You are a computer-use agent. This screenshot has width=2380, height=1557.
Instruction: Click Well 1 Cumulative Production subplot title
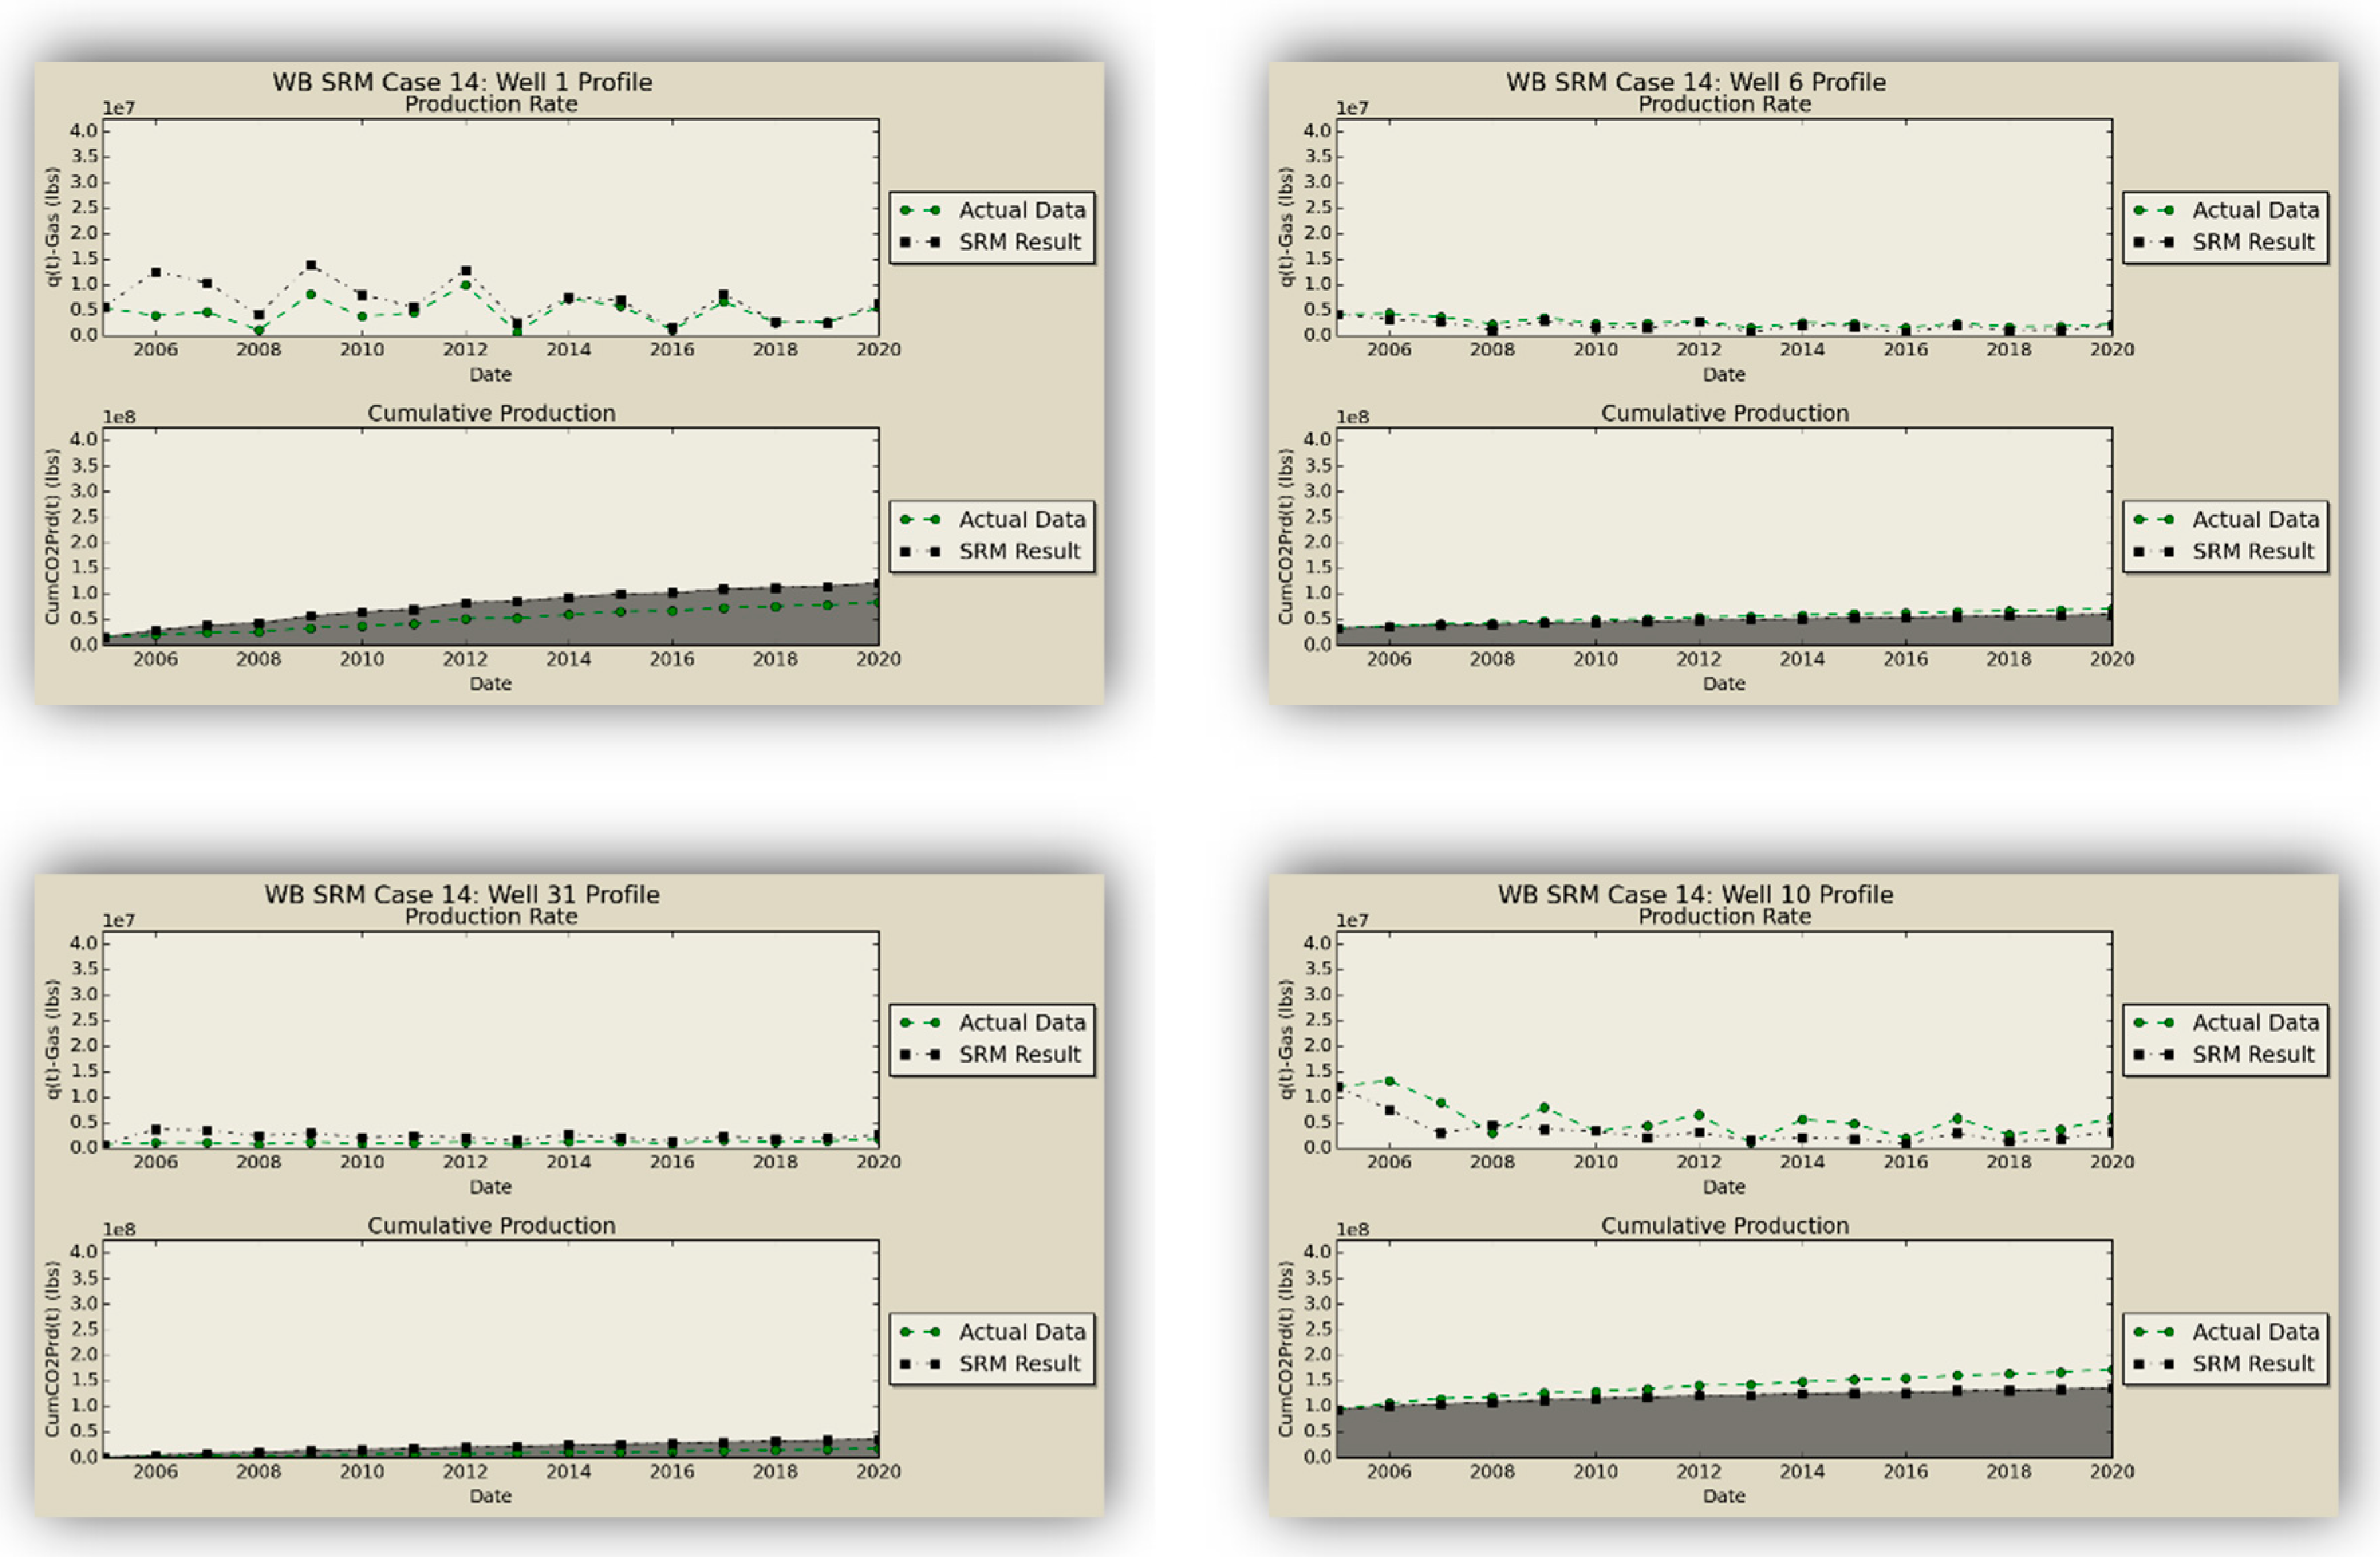[x=491, y=413]
